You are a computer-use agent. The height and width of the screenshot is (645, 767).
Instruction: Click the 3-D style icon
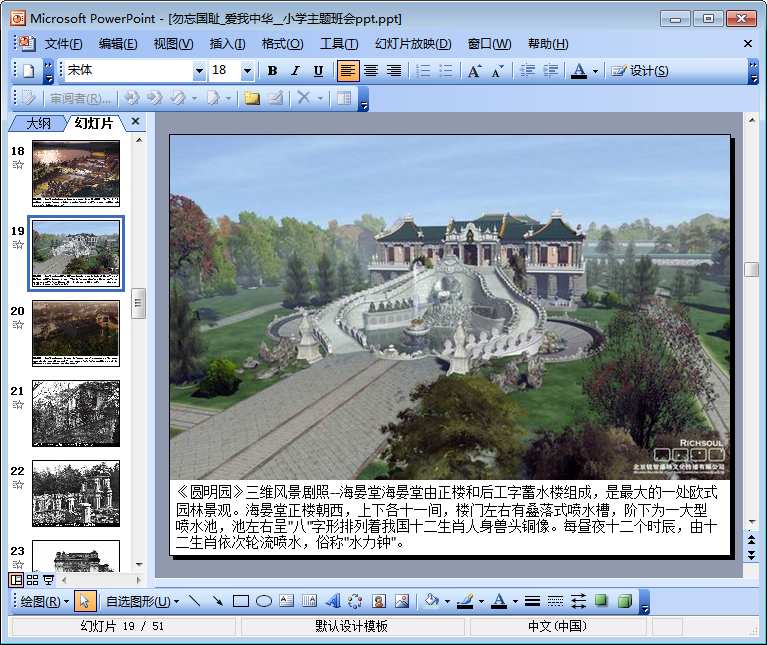click(624, 601)
